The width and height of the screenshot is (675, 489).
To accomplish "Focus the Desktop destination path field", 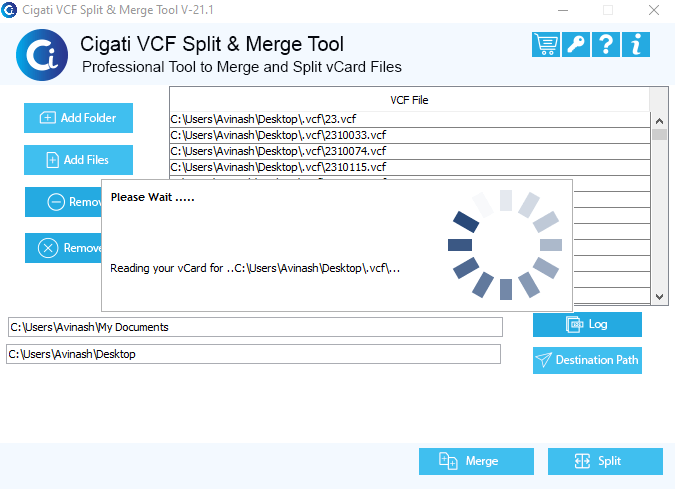I will [254, 354].
